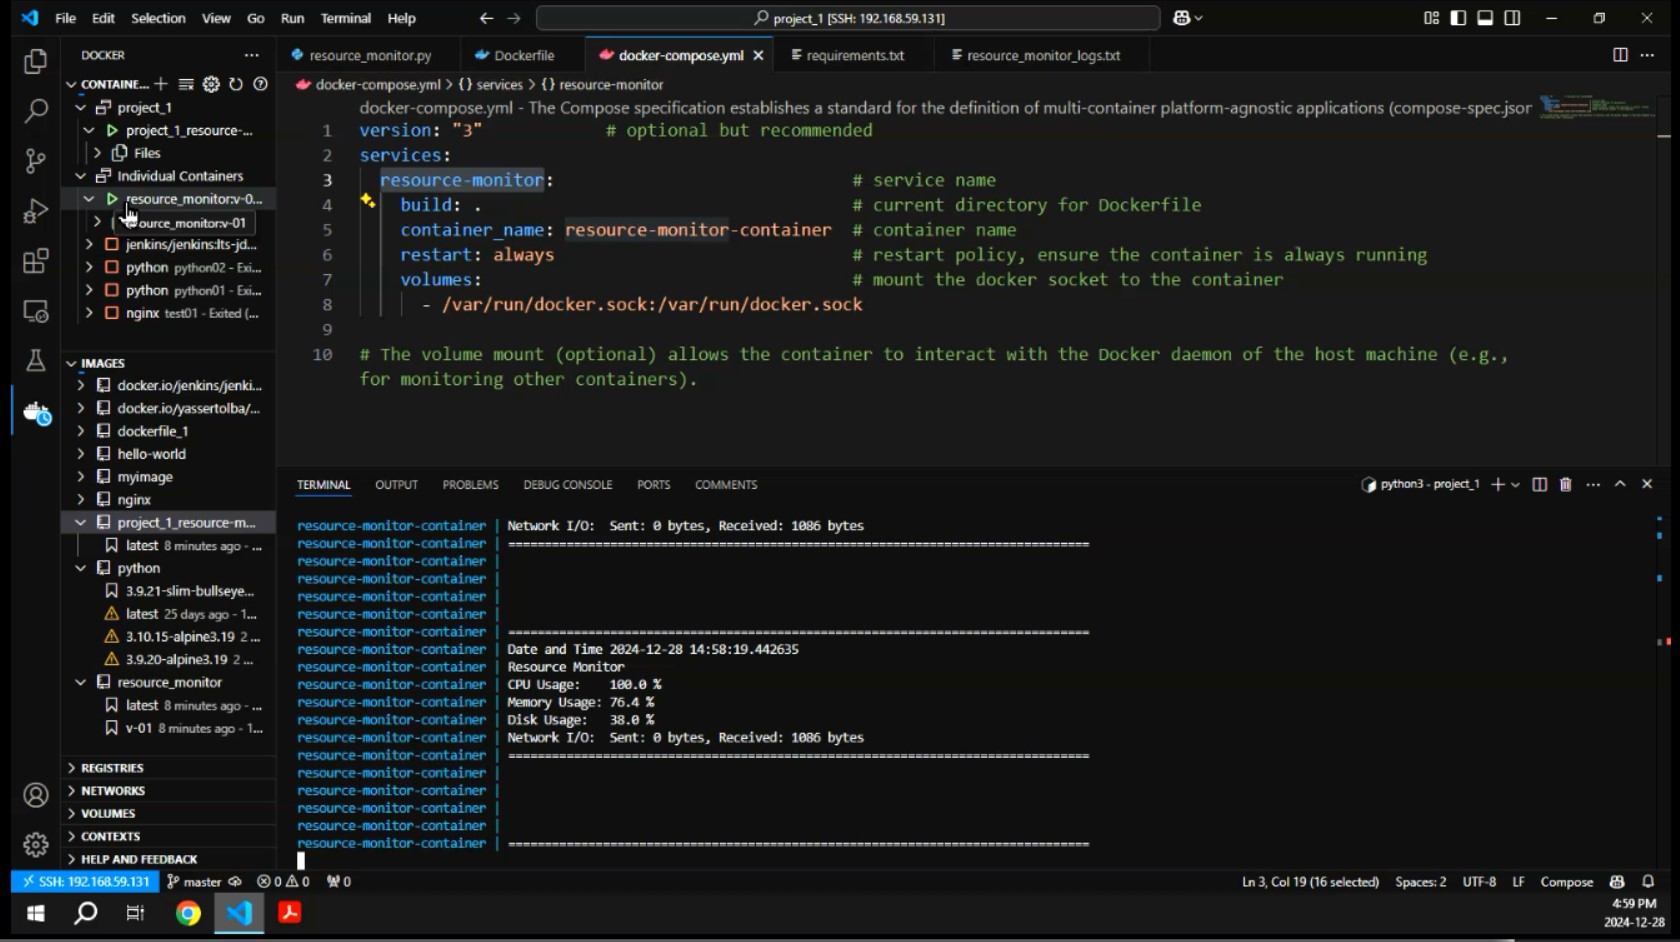The height and width of the screenshot is (942, 1680).
Task: Switch to the requirements.txt tab
Action: point(855,55)
